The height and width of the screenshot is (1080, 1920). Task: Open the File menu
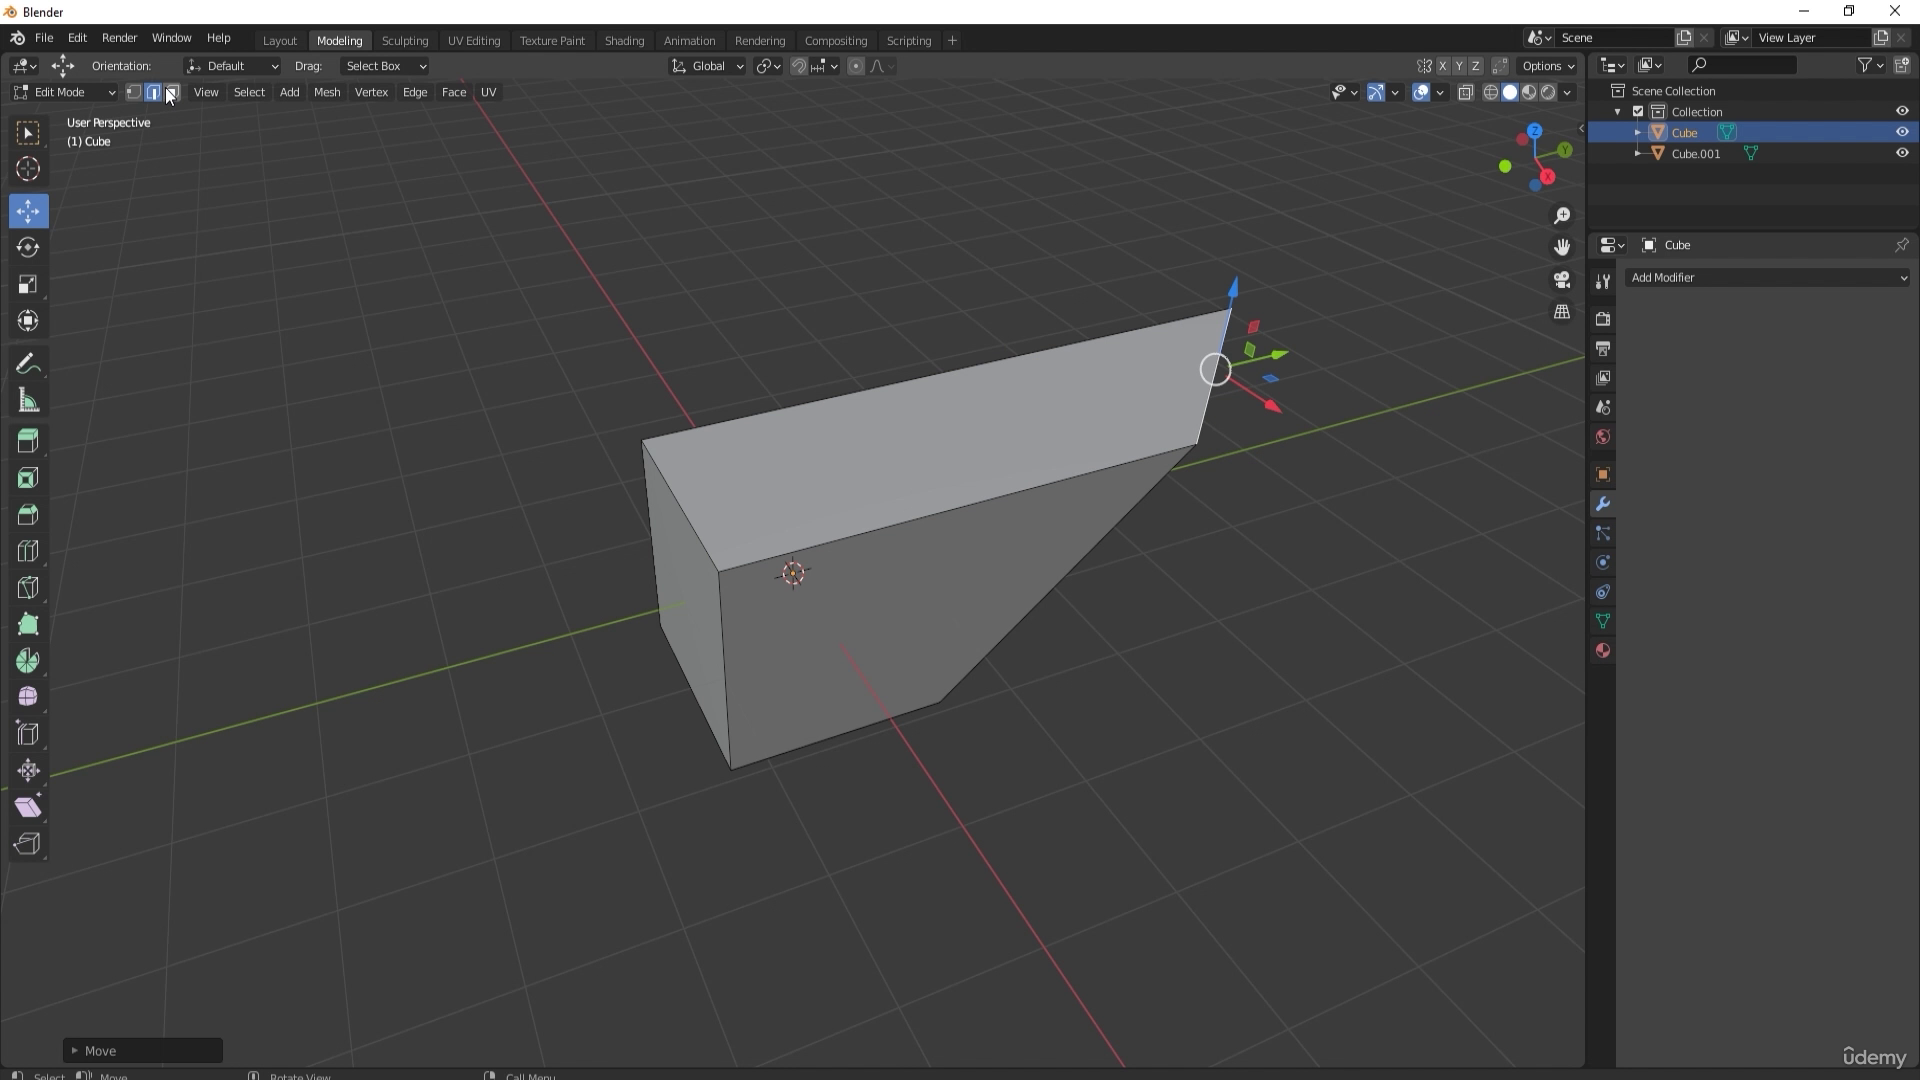(x=44, y=38)
